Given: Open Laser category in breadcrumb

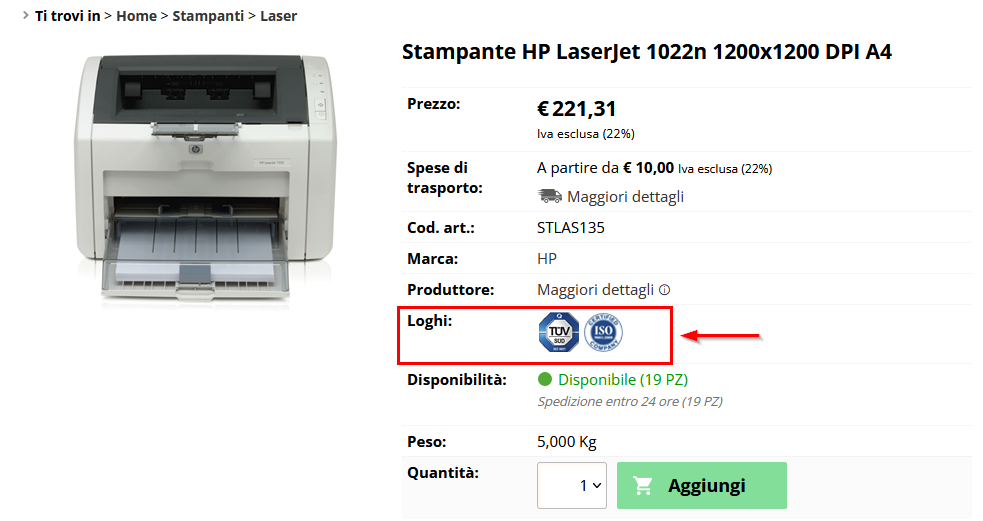Looking at the screenshot, I should [278, 16].
